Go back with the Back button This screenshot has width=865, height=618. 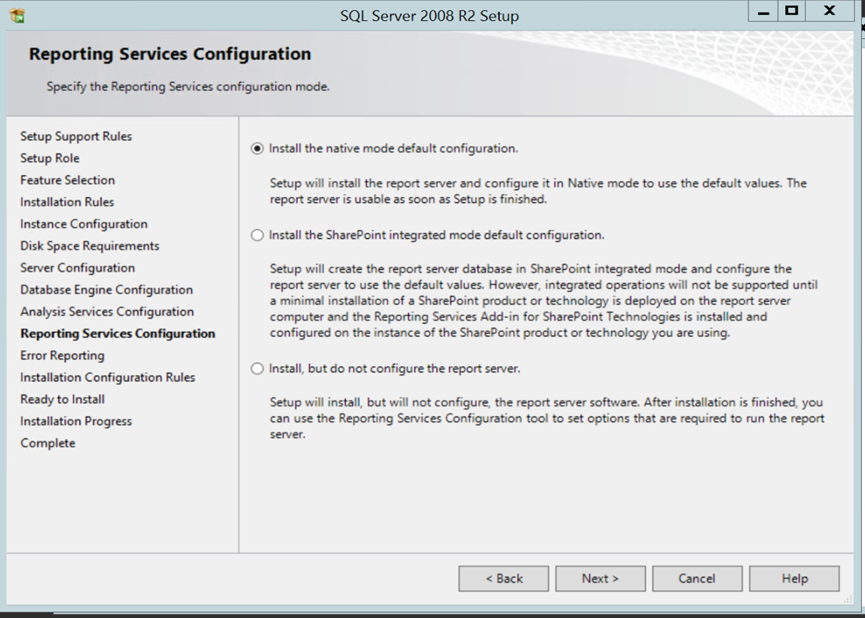(x=504, y=578)
